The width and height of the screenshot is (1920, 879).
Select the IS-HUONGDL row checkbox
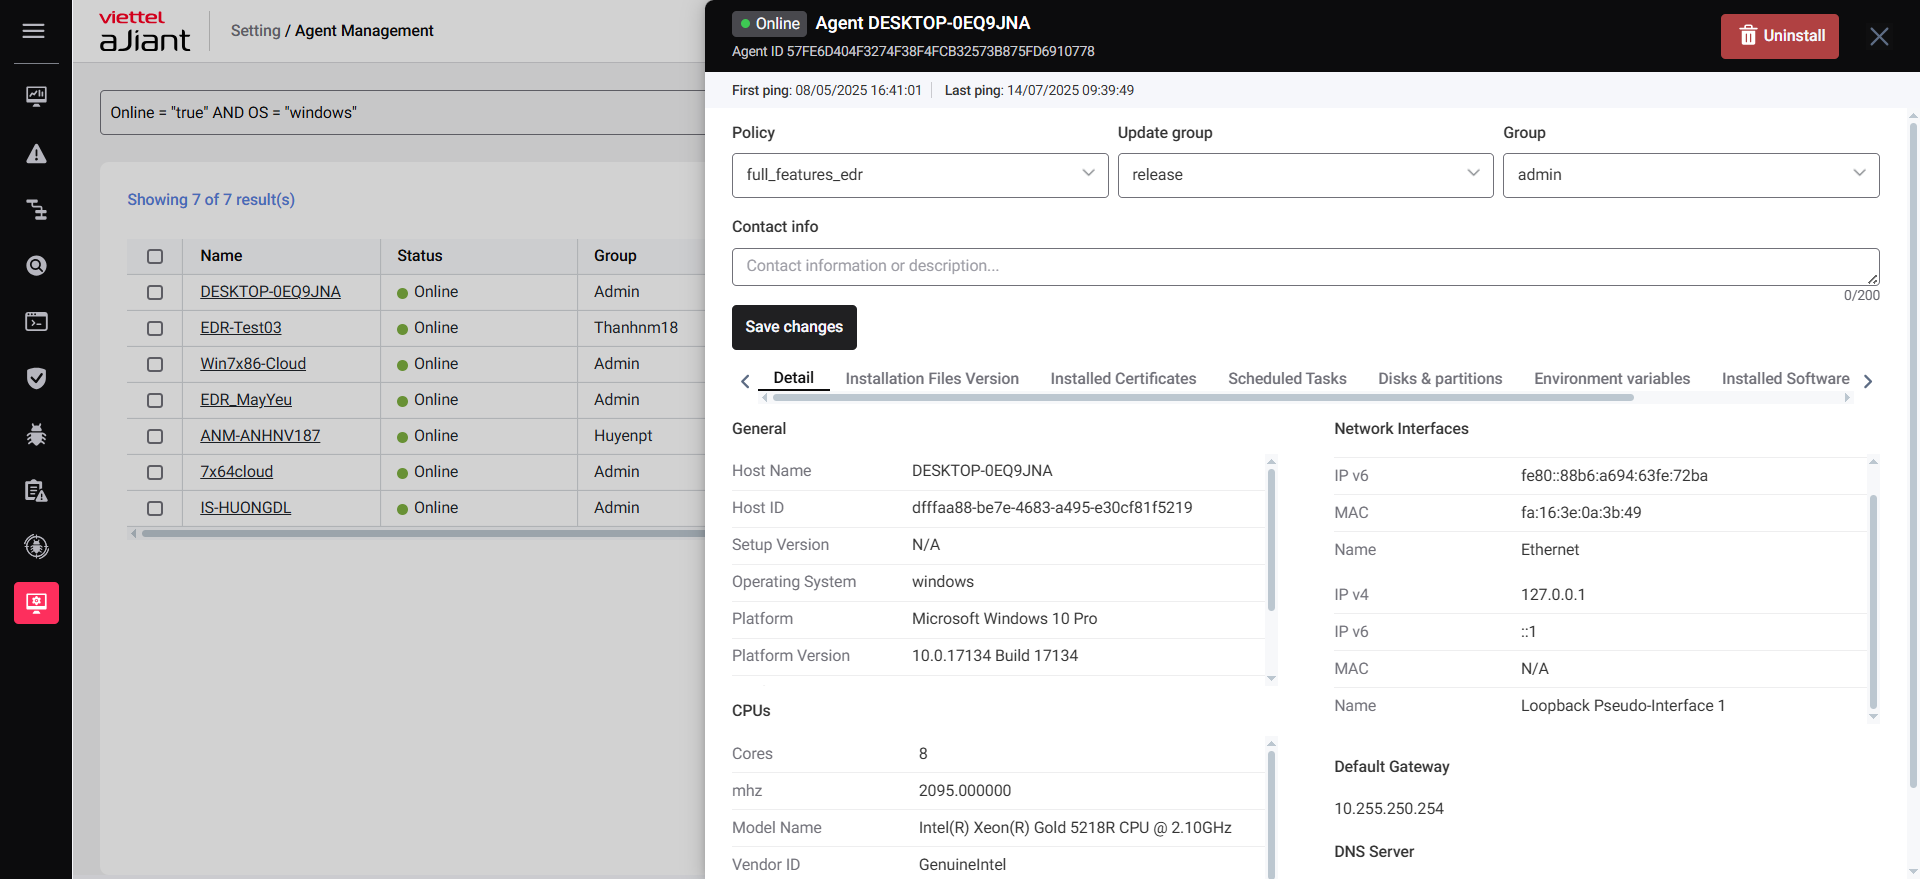(155, 508)
